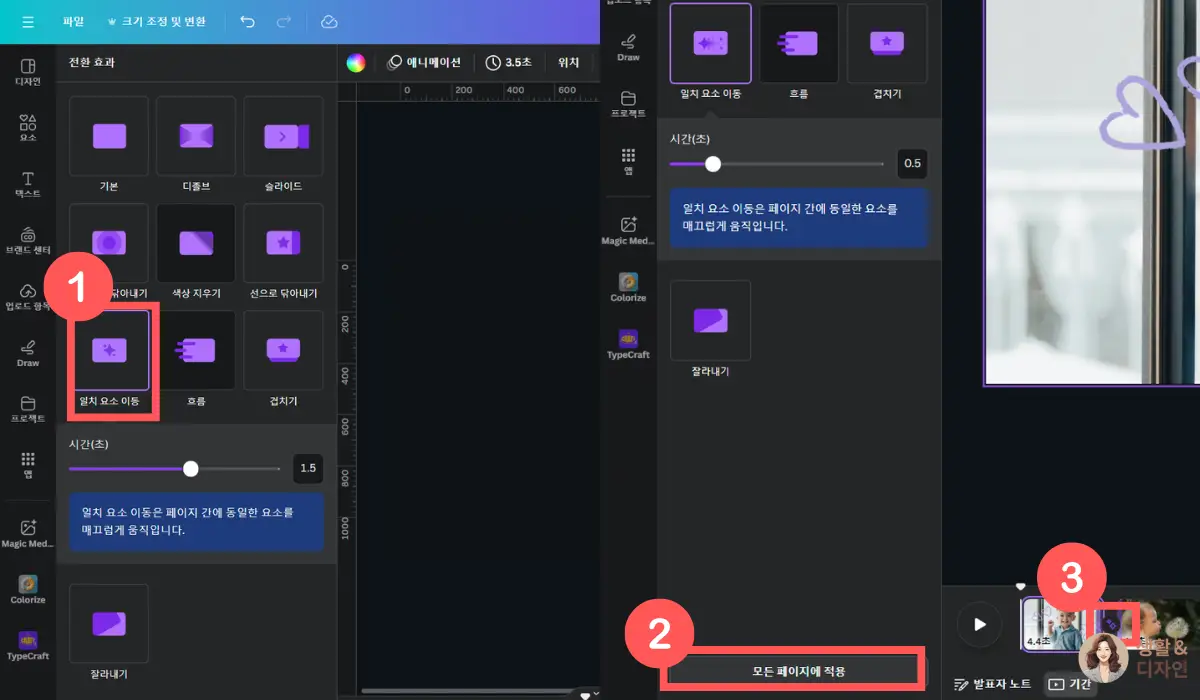The image size is (1200, 700).
Task: Open the 파일 menu
Action: (71, 21)
